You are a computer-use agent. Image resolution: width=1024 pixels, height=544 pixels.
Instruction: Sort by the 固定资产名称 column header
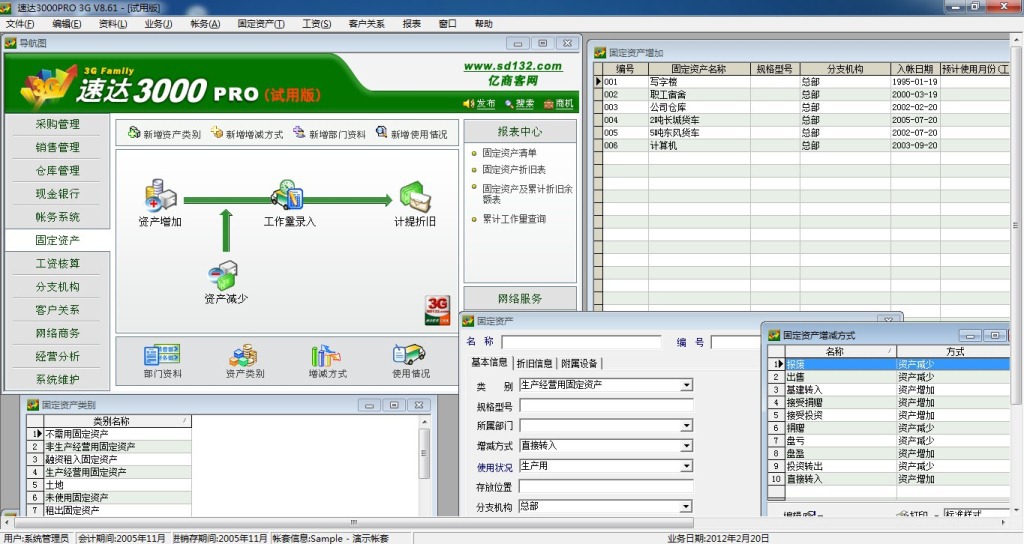pos(699,69)
